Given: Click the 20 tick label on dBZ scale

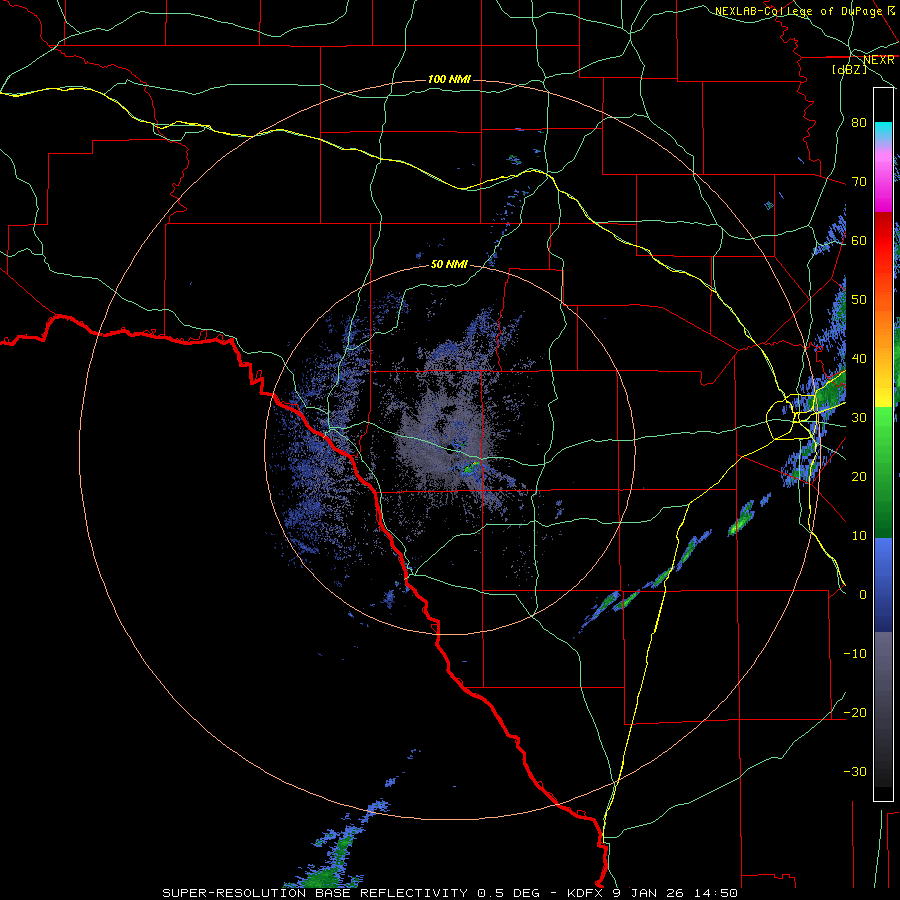Looking at the screenshot, I should pos(859,476).
